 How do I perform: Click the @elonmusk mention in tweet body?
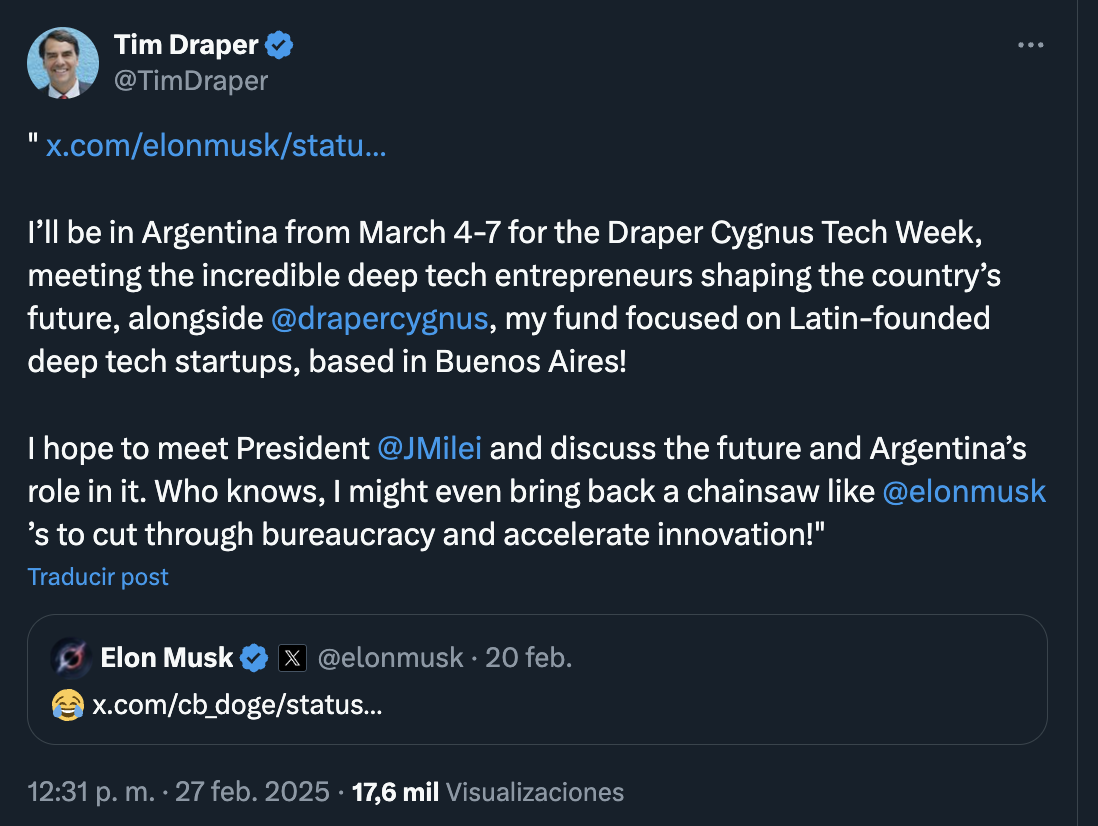coord(965,491)
